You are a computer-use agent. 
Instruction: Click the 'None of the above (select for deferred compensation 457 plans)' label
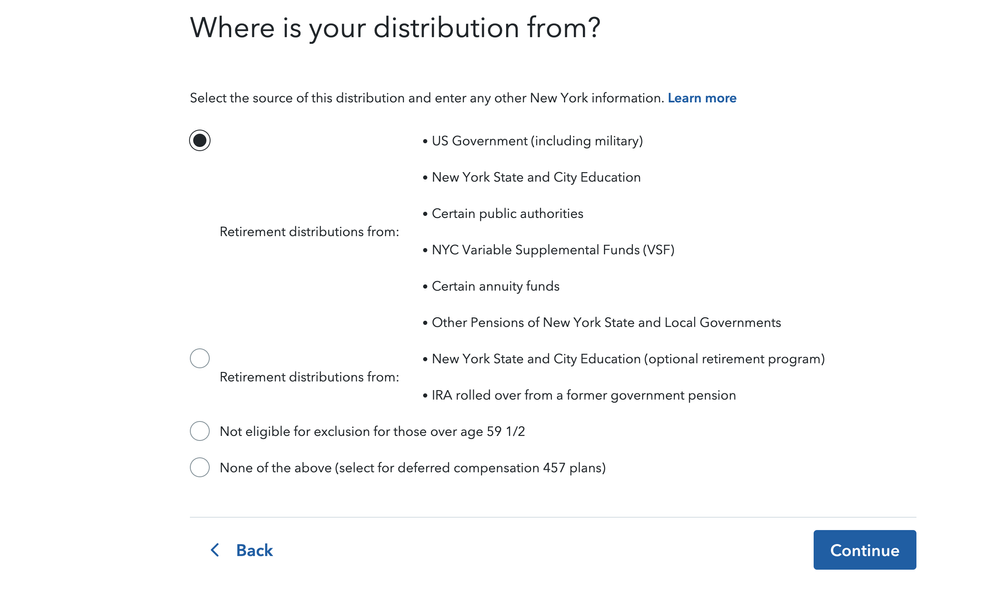[412, 468]
